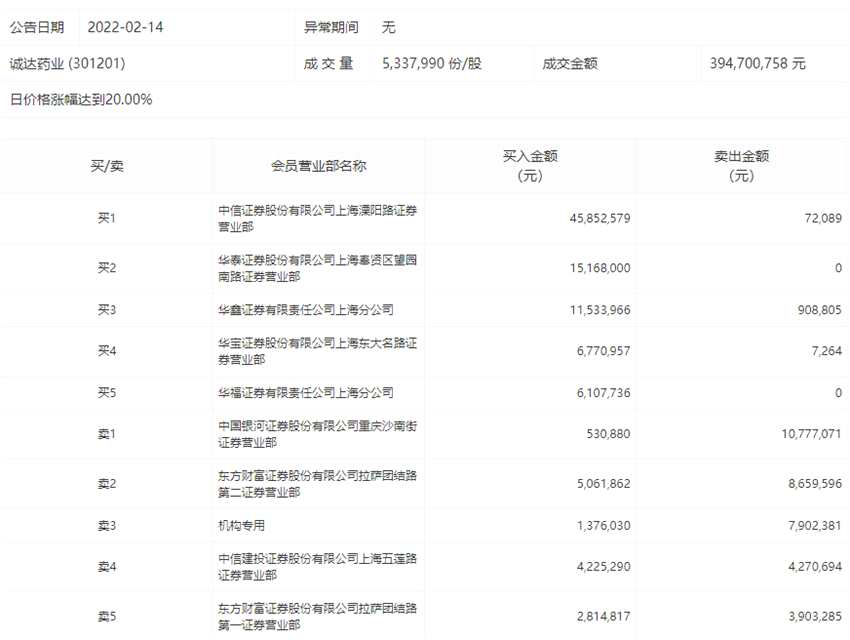Viewport: 850px width, 640px height.
Task: Select the announcement date 2022-02-14
Action: click(x=125, y=27)
